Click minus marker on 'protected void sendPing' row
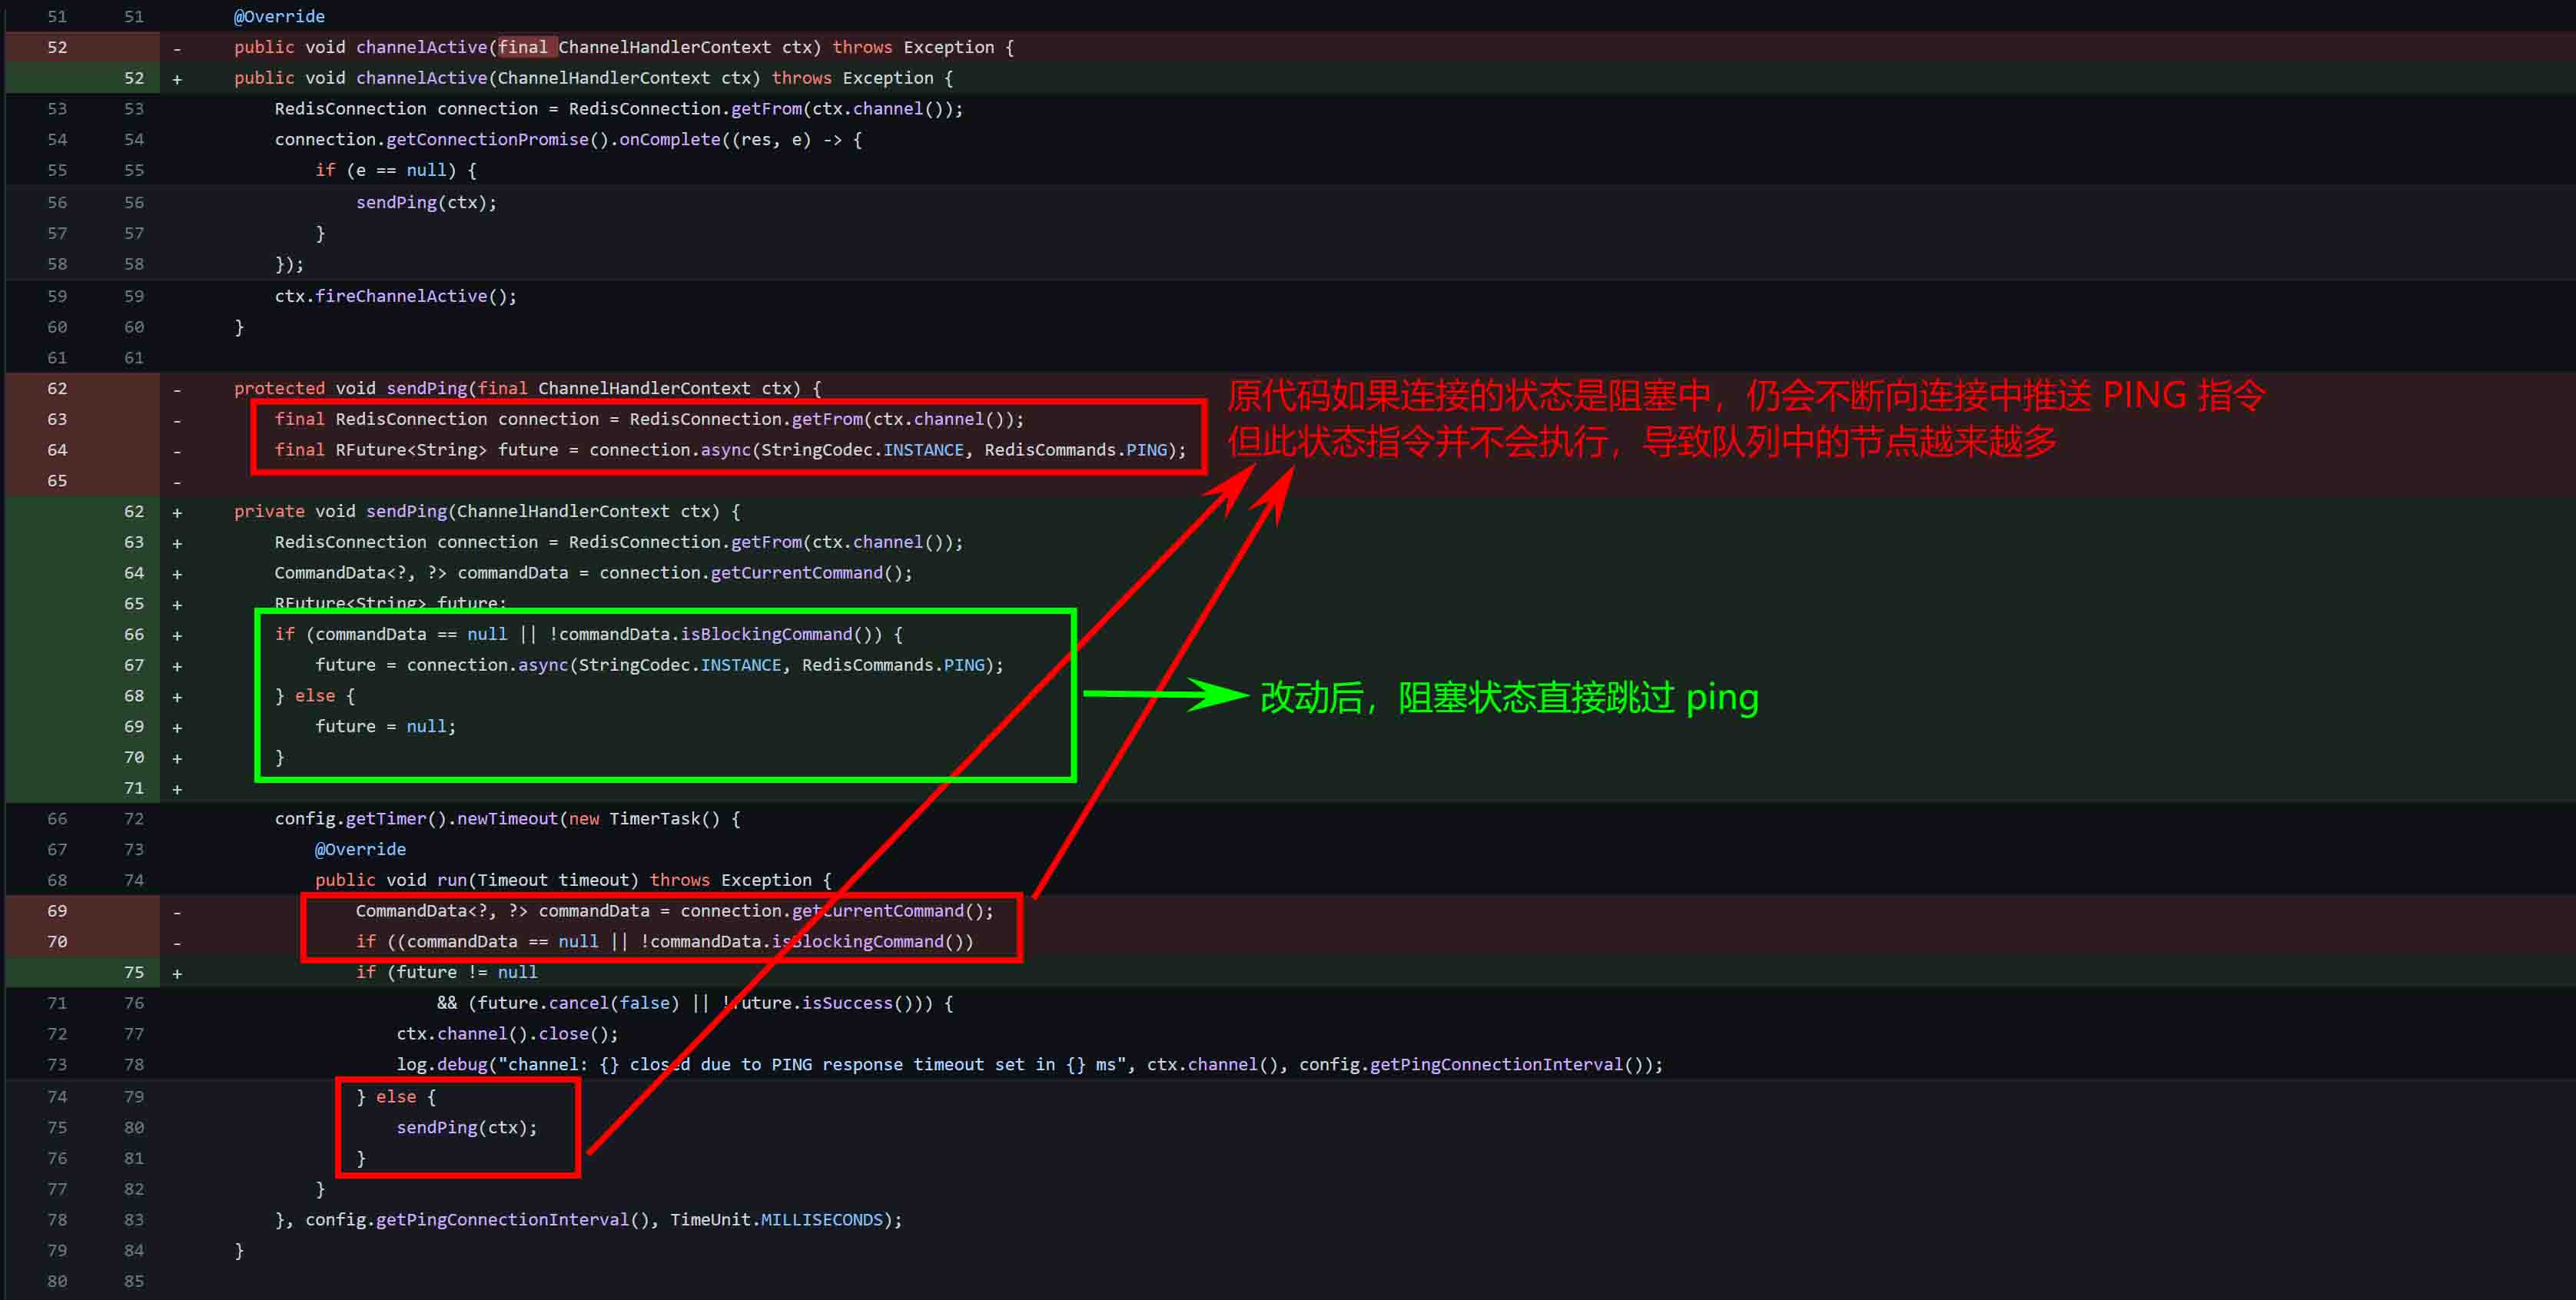 (177, 389)
